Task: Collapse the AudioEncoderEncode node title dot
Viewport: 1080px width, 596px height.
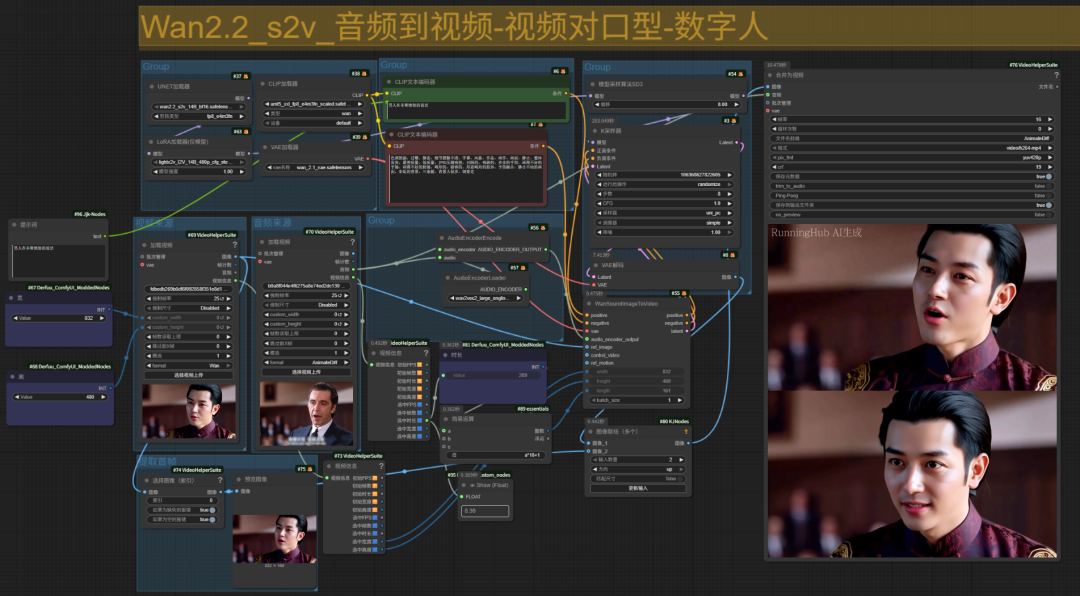Action: coord(442,238)
